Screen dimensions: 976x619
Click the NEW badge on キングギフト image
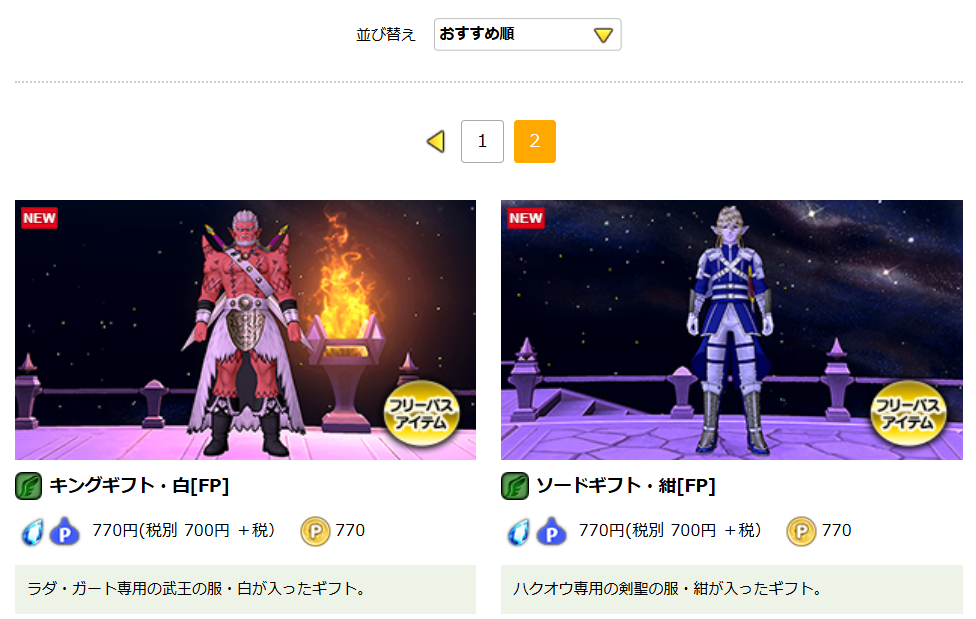(x=39, y=218)
